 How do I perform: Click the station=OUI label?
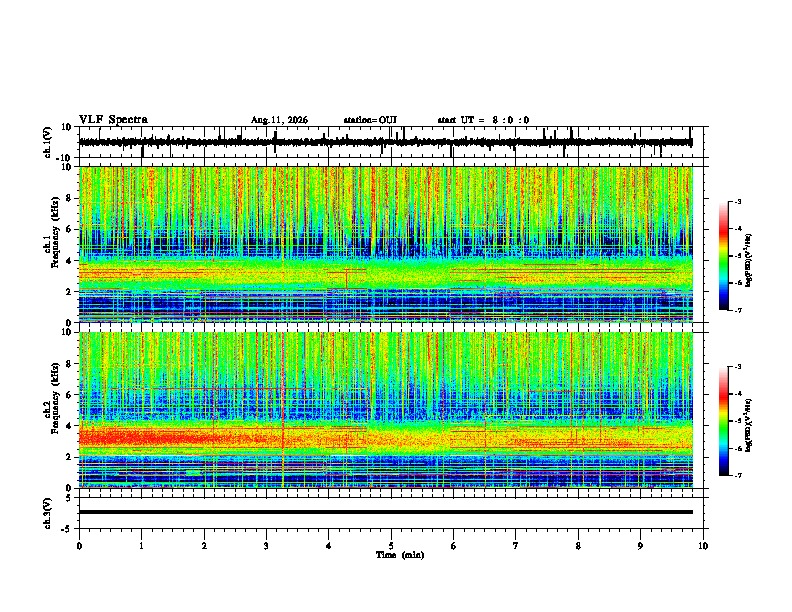point(370,120)
